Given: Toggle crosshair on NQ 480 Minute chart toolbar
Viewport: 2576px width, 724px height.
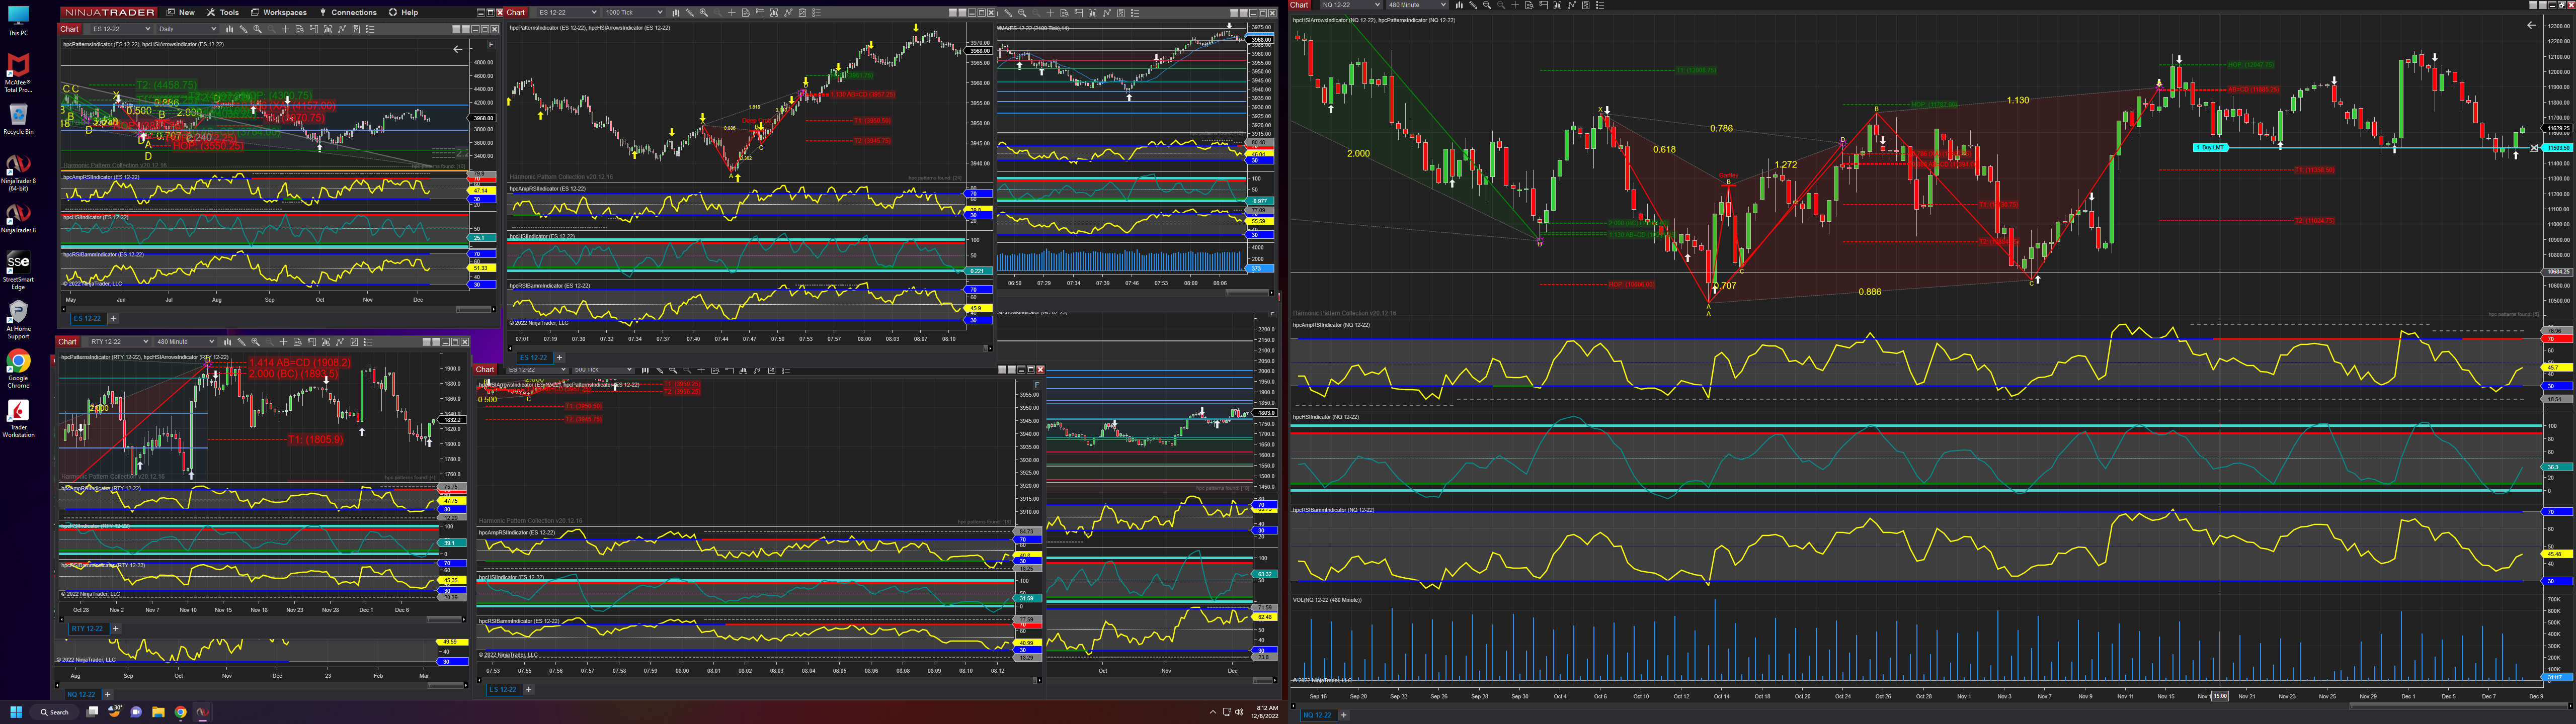Looking at the screenshot, I should tap(1515, 5).
